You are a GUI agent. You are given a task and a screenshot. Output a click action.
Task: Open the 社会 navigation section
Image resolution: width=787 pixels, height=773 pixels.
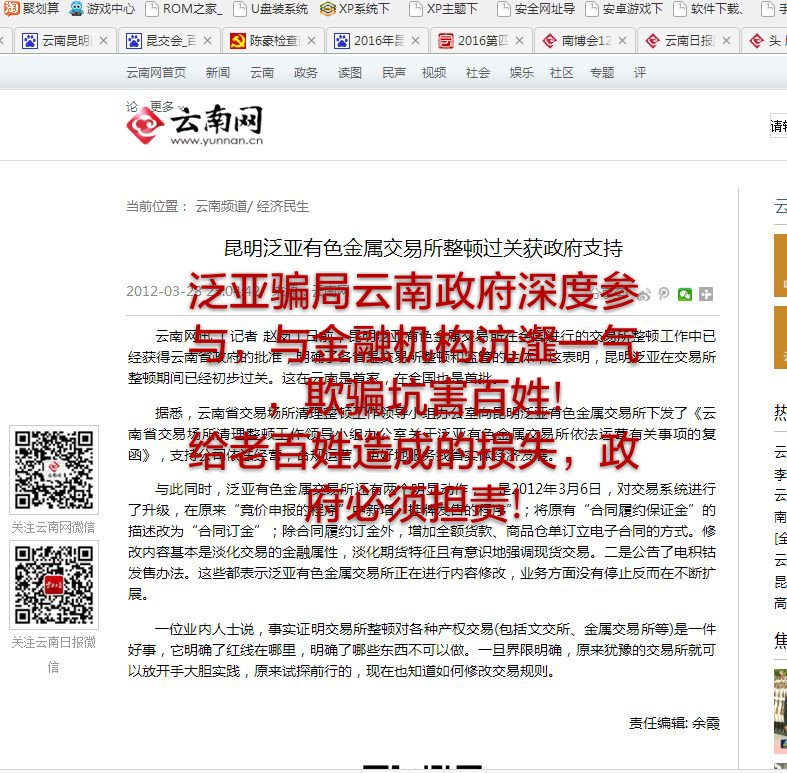[478, 73]
